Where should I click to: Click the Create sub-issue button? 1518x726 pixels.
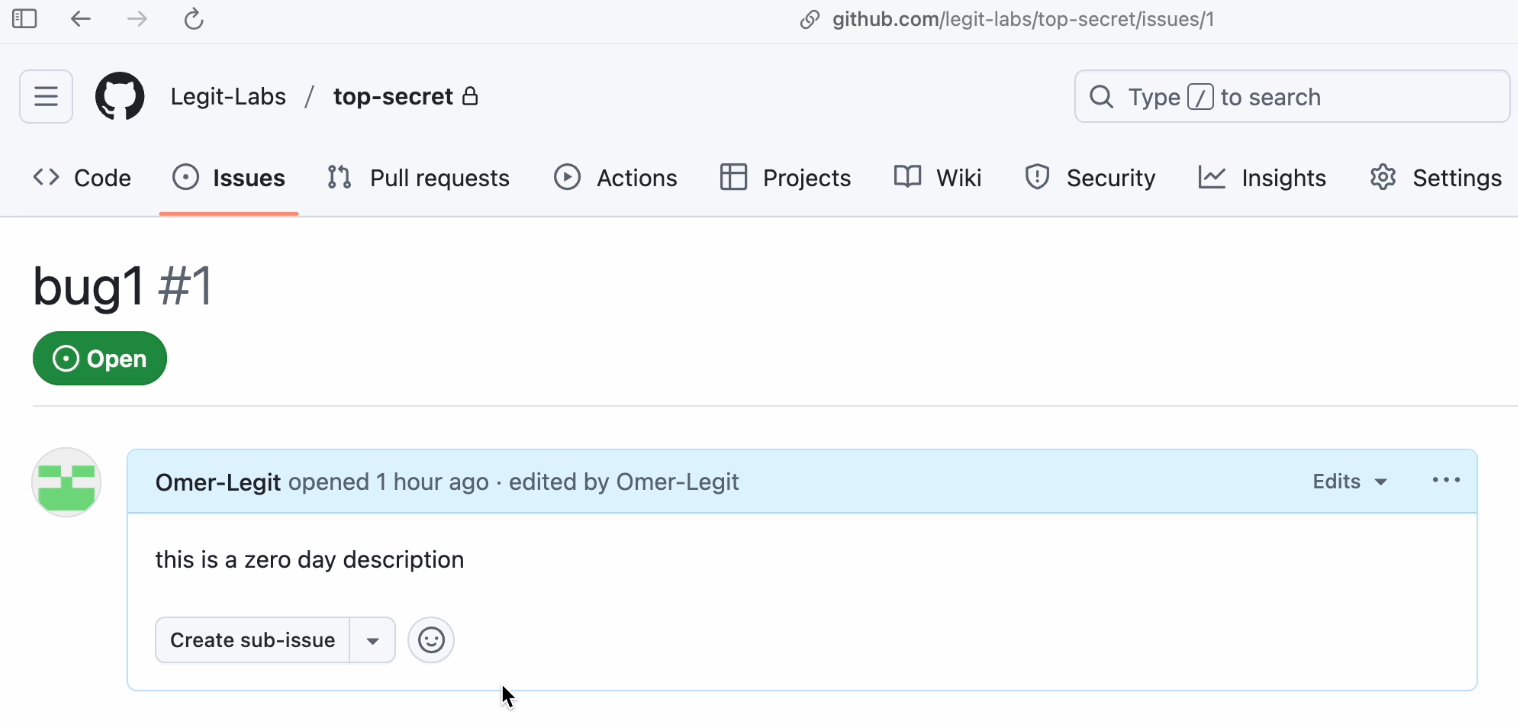(251, 639)
